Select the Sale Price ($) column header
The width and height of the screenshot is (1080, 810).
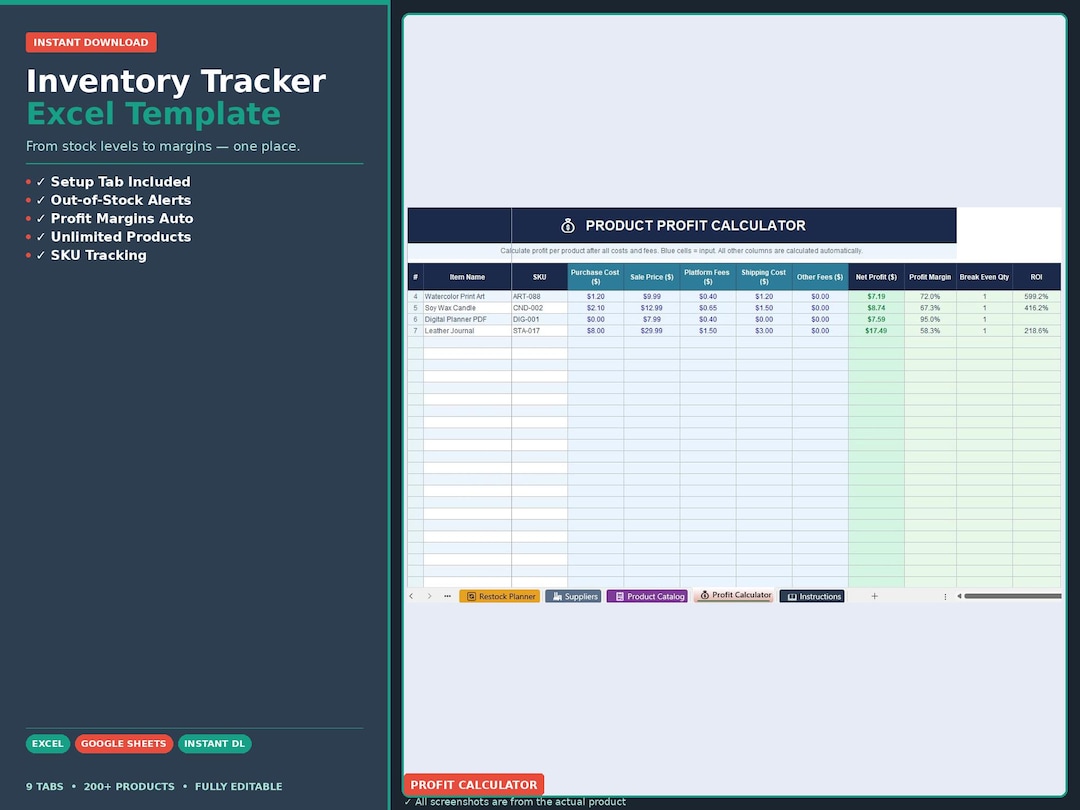pos(652,277)
